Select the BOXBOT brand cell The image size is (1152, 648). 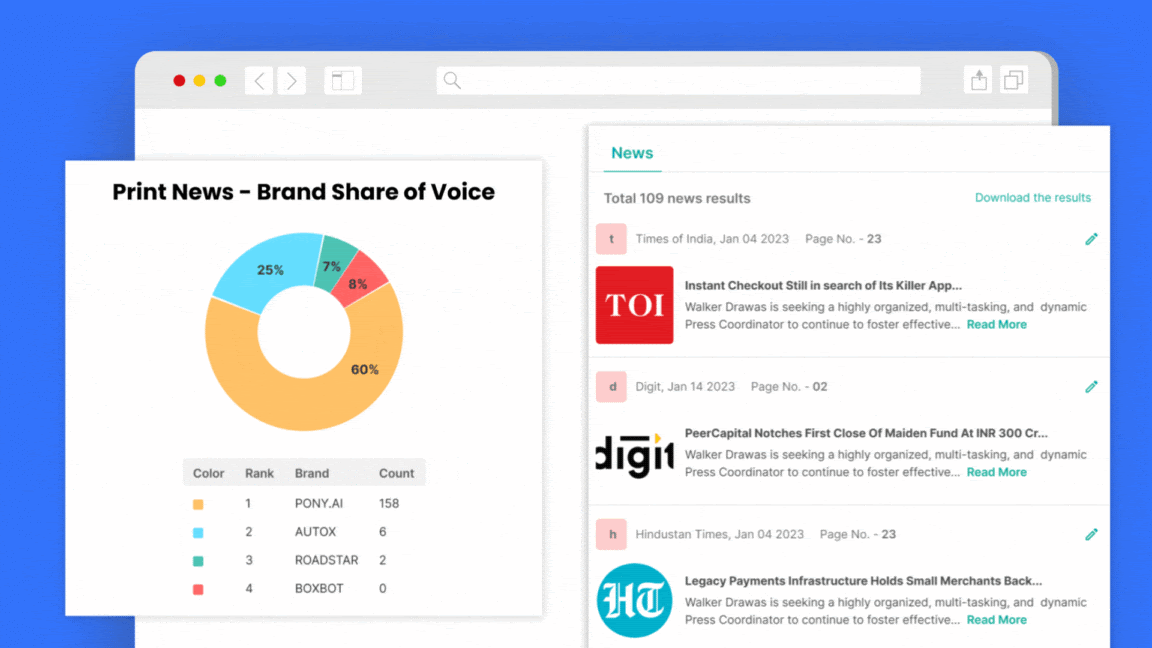click(319, 588)
